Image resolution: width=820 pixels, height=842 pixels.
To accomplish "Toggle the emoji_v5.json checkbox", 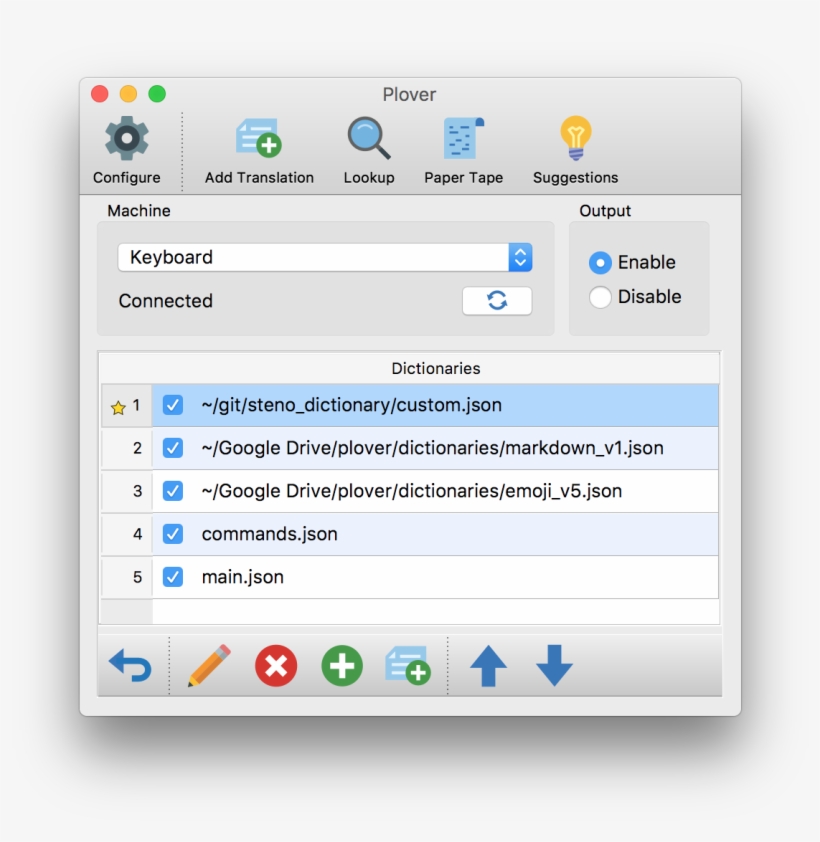I will 173,491.
